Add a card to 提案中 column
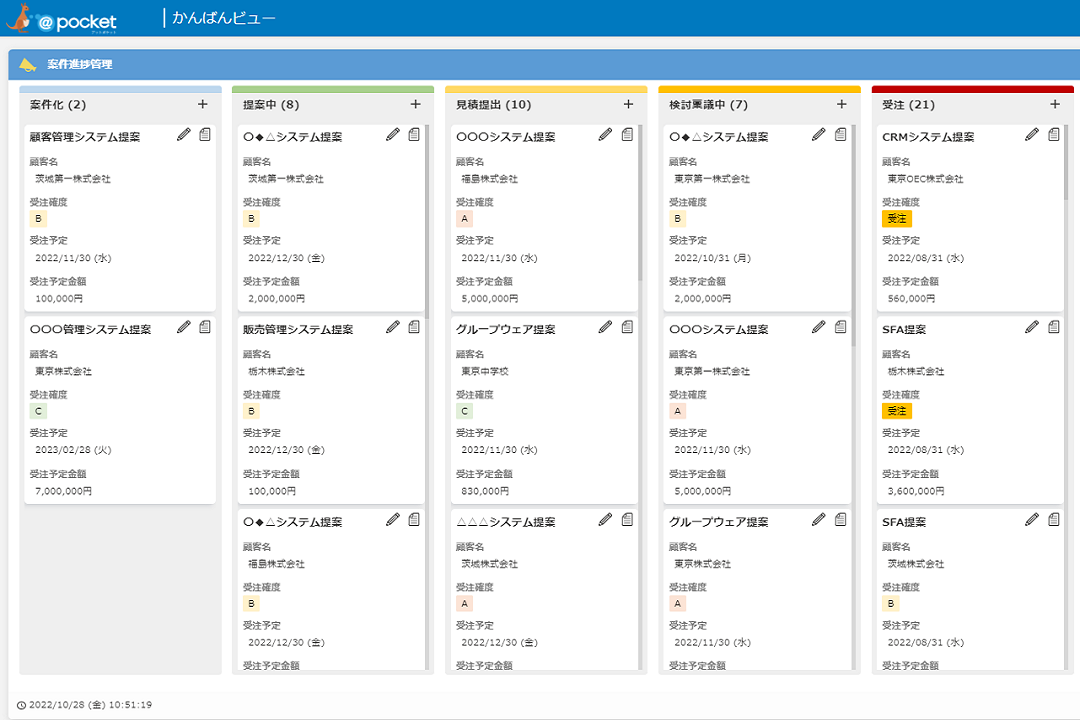 click(x=415, y=104)
